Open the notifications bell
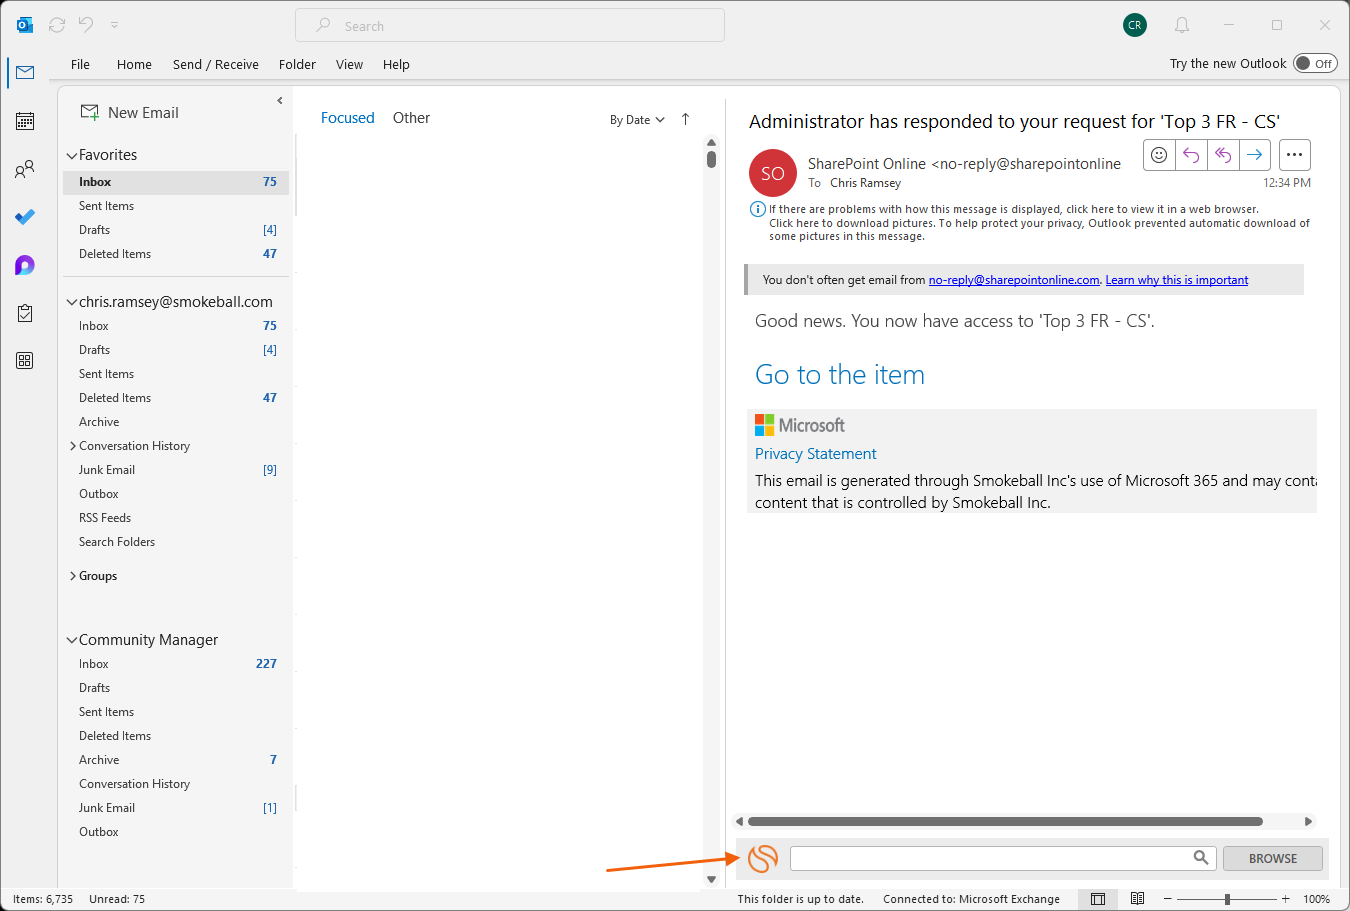Screen dimensions: 1350x911 [x=1182, y=25]
